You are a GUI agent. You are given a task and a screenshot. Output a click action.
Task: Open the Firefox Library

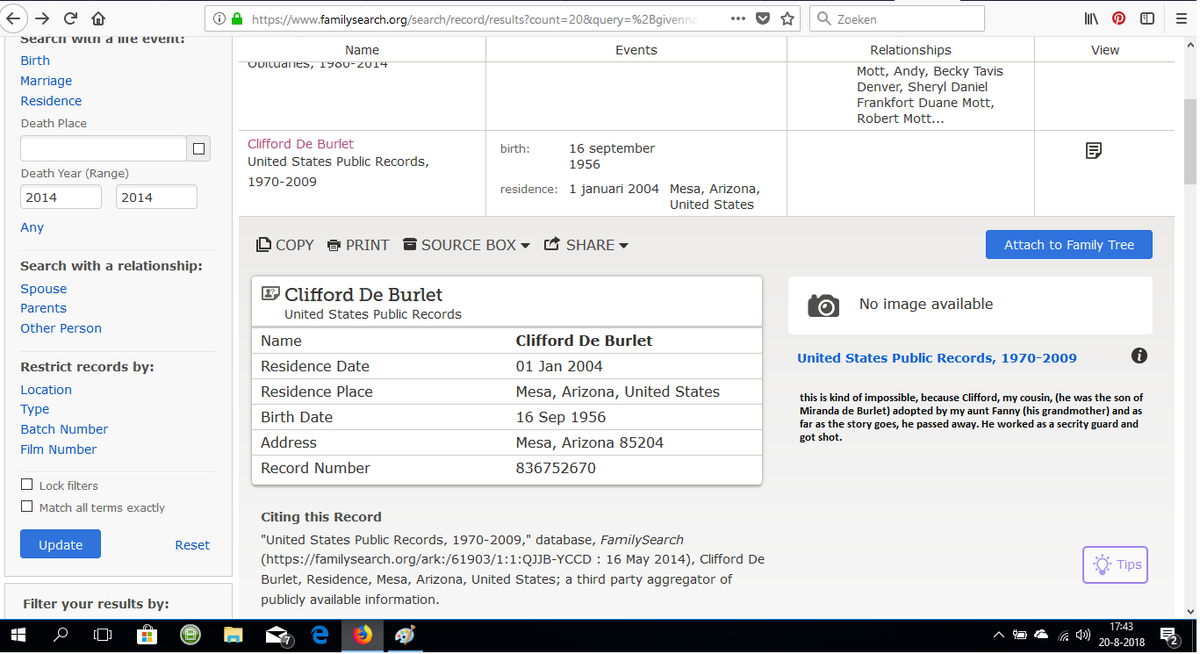tap(1091, 18)
